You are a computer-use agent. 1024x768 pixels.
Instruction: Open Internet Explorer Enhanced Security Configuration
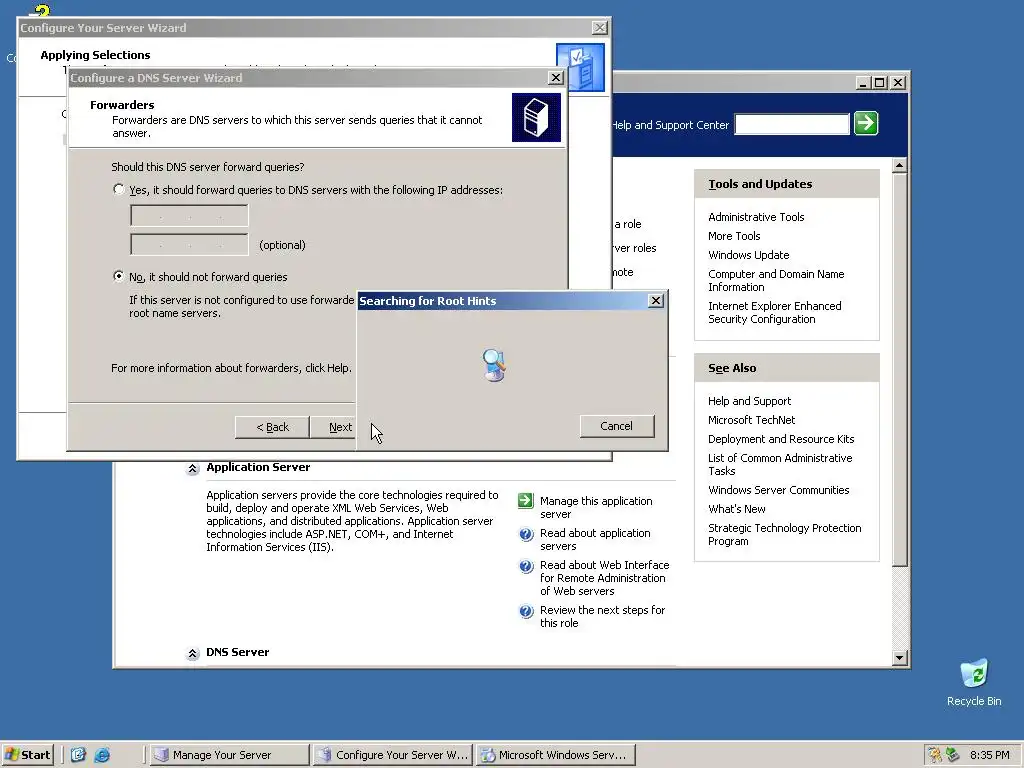click(x=775, y=312)
